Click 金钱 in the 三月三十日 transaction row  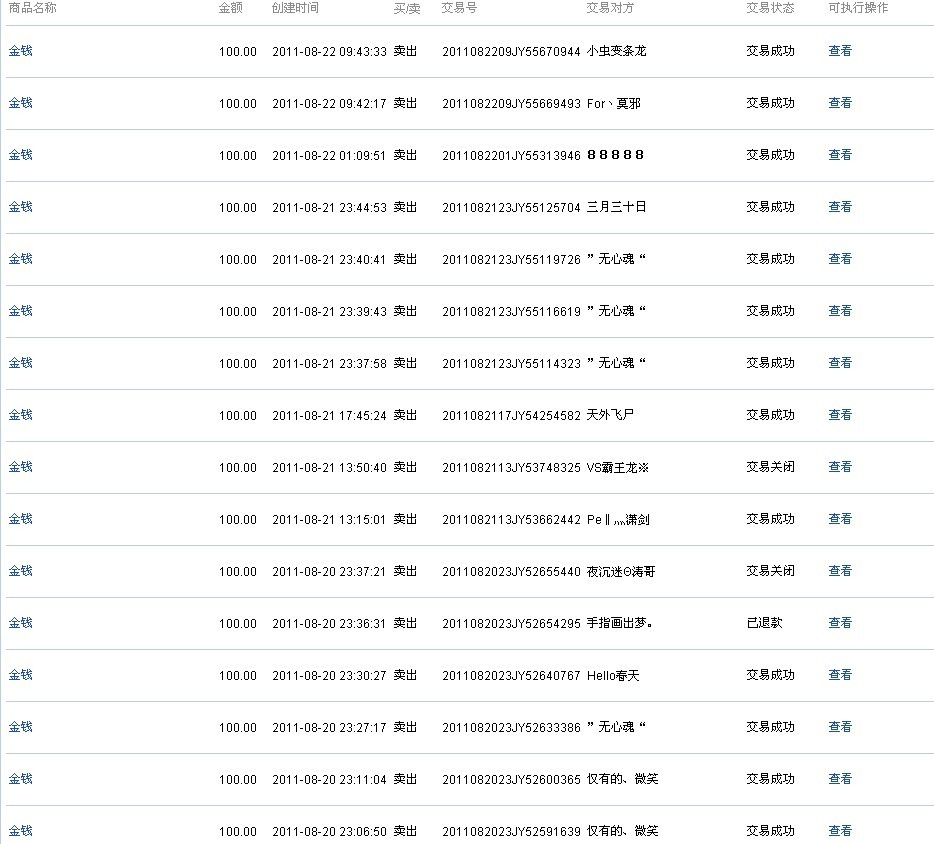click(20, 207)
